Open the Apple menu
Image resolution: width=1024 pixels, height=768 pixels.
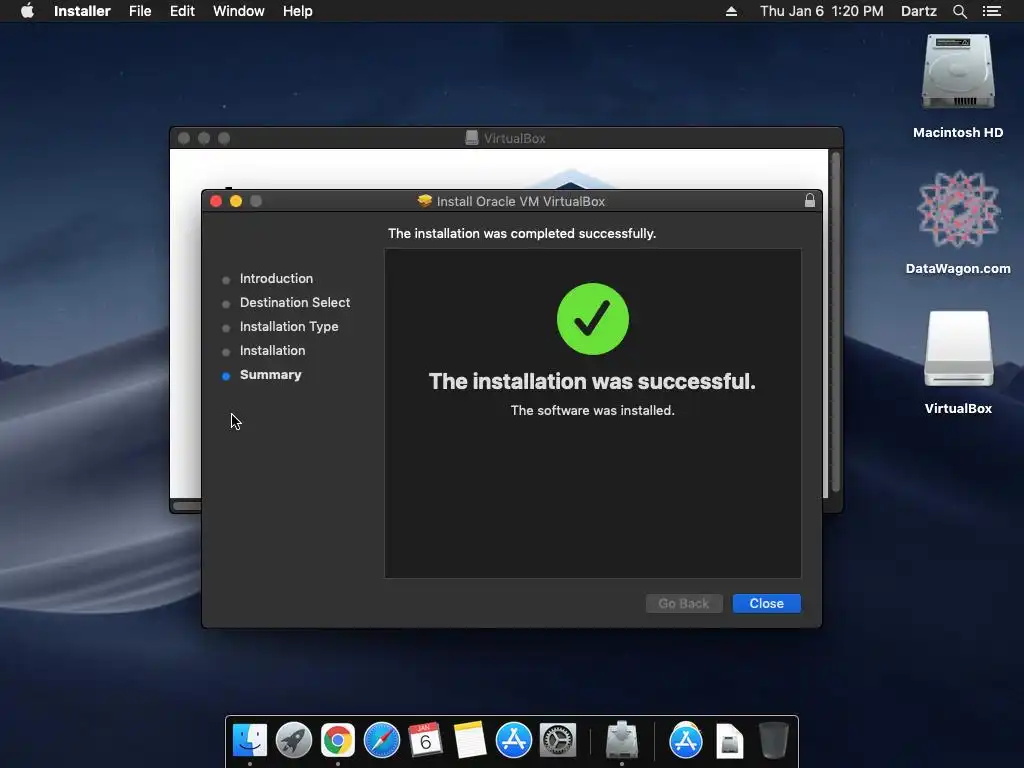click(27, 11)
